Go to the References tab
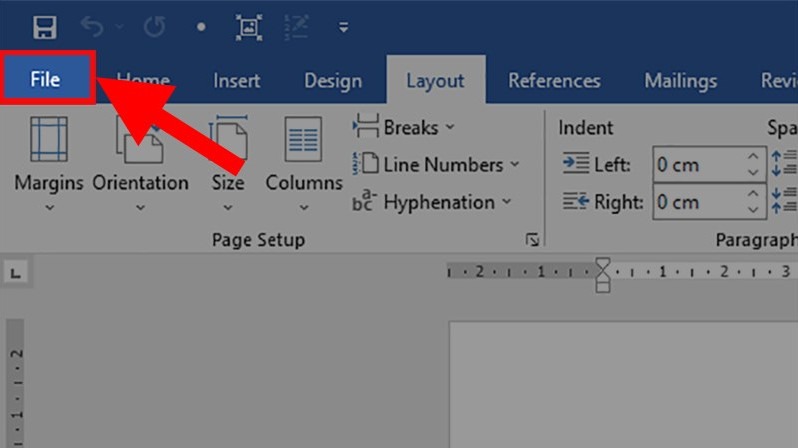This screenshot has width=798, height=448. point(554,81)
